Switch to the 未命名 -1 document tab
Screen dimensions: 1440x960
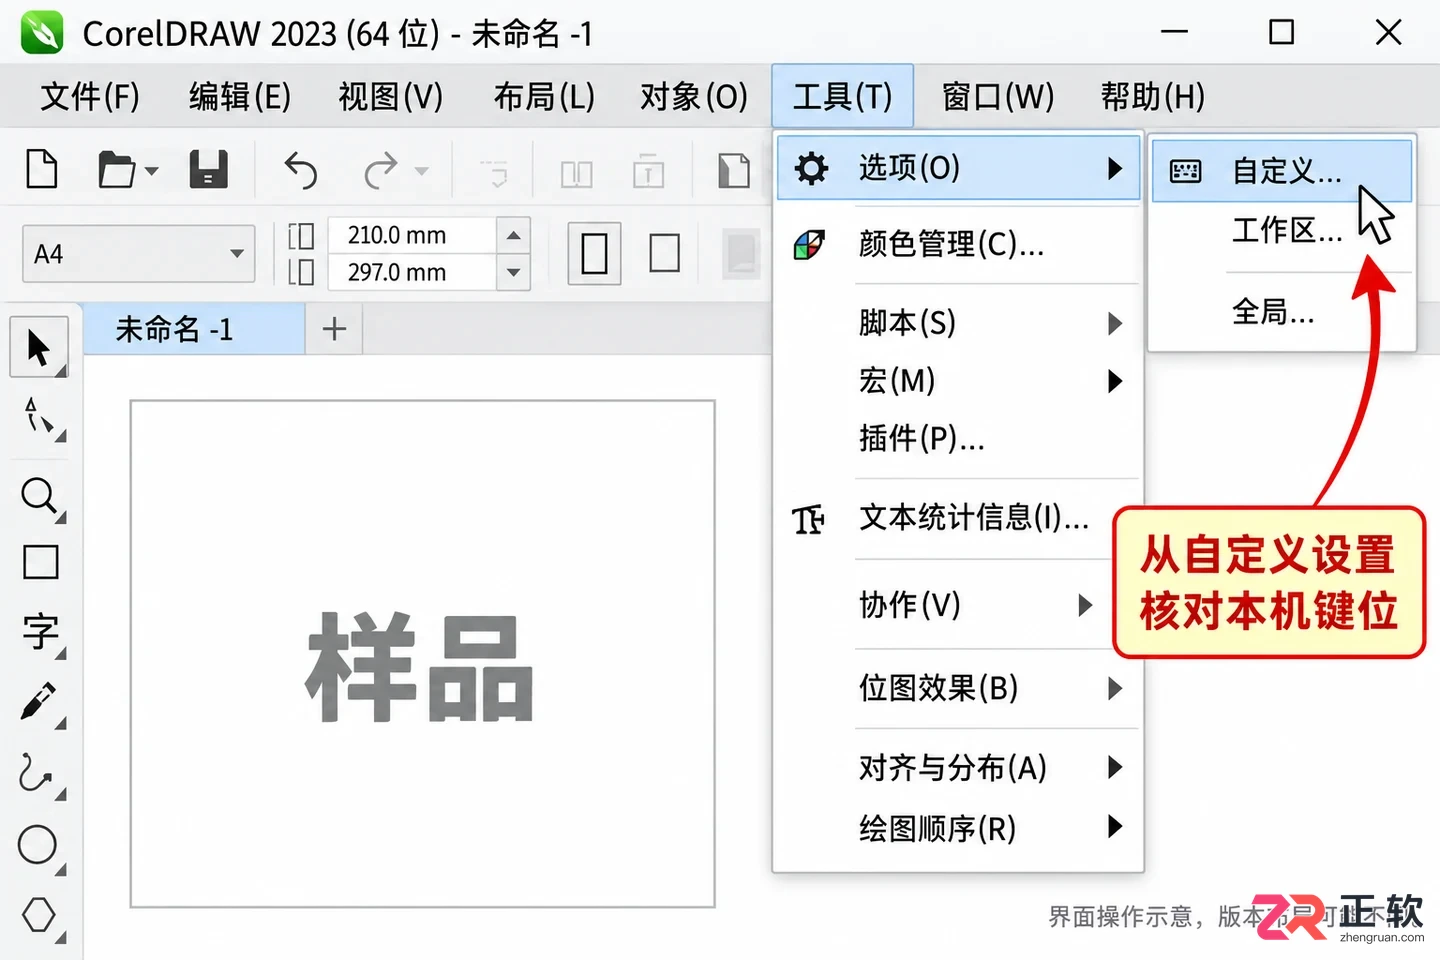194,329
